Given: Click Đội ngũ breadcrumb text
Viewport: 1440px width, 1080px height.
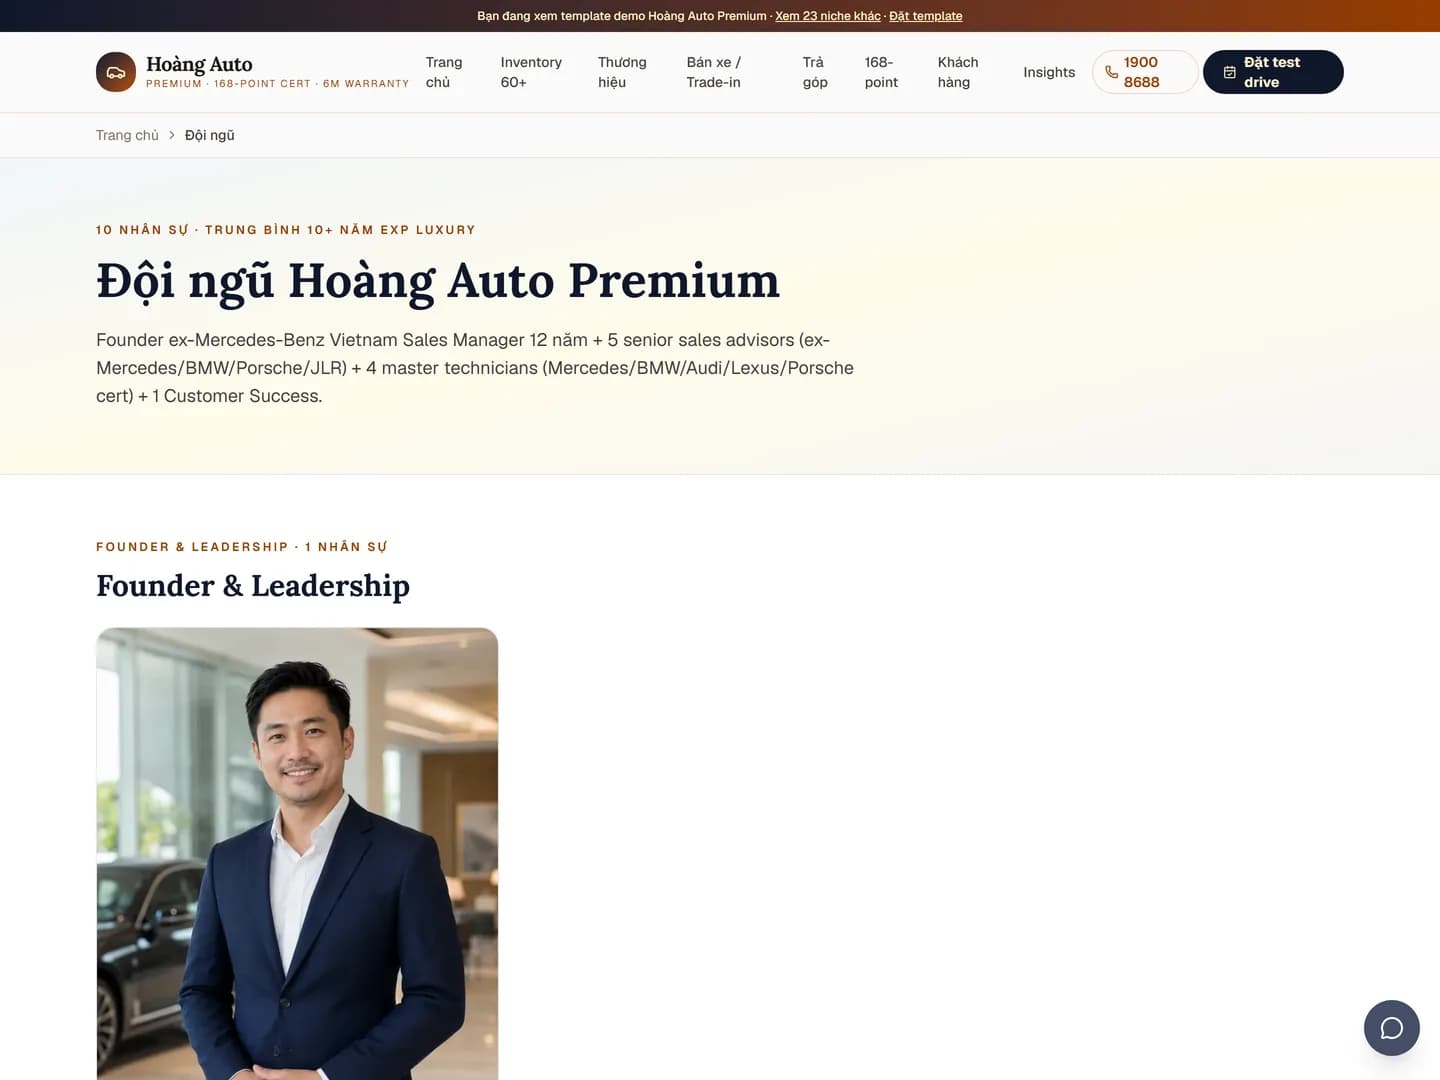Looking at the screenshot, I should [210, 135].
